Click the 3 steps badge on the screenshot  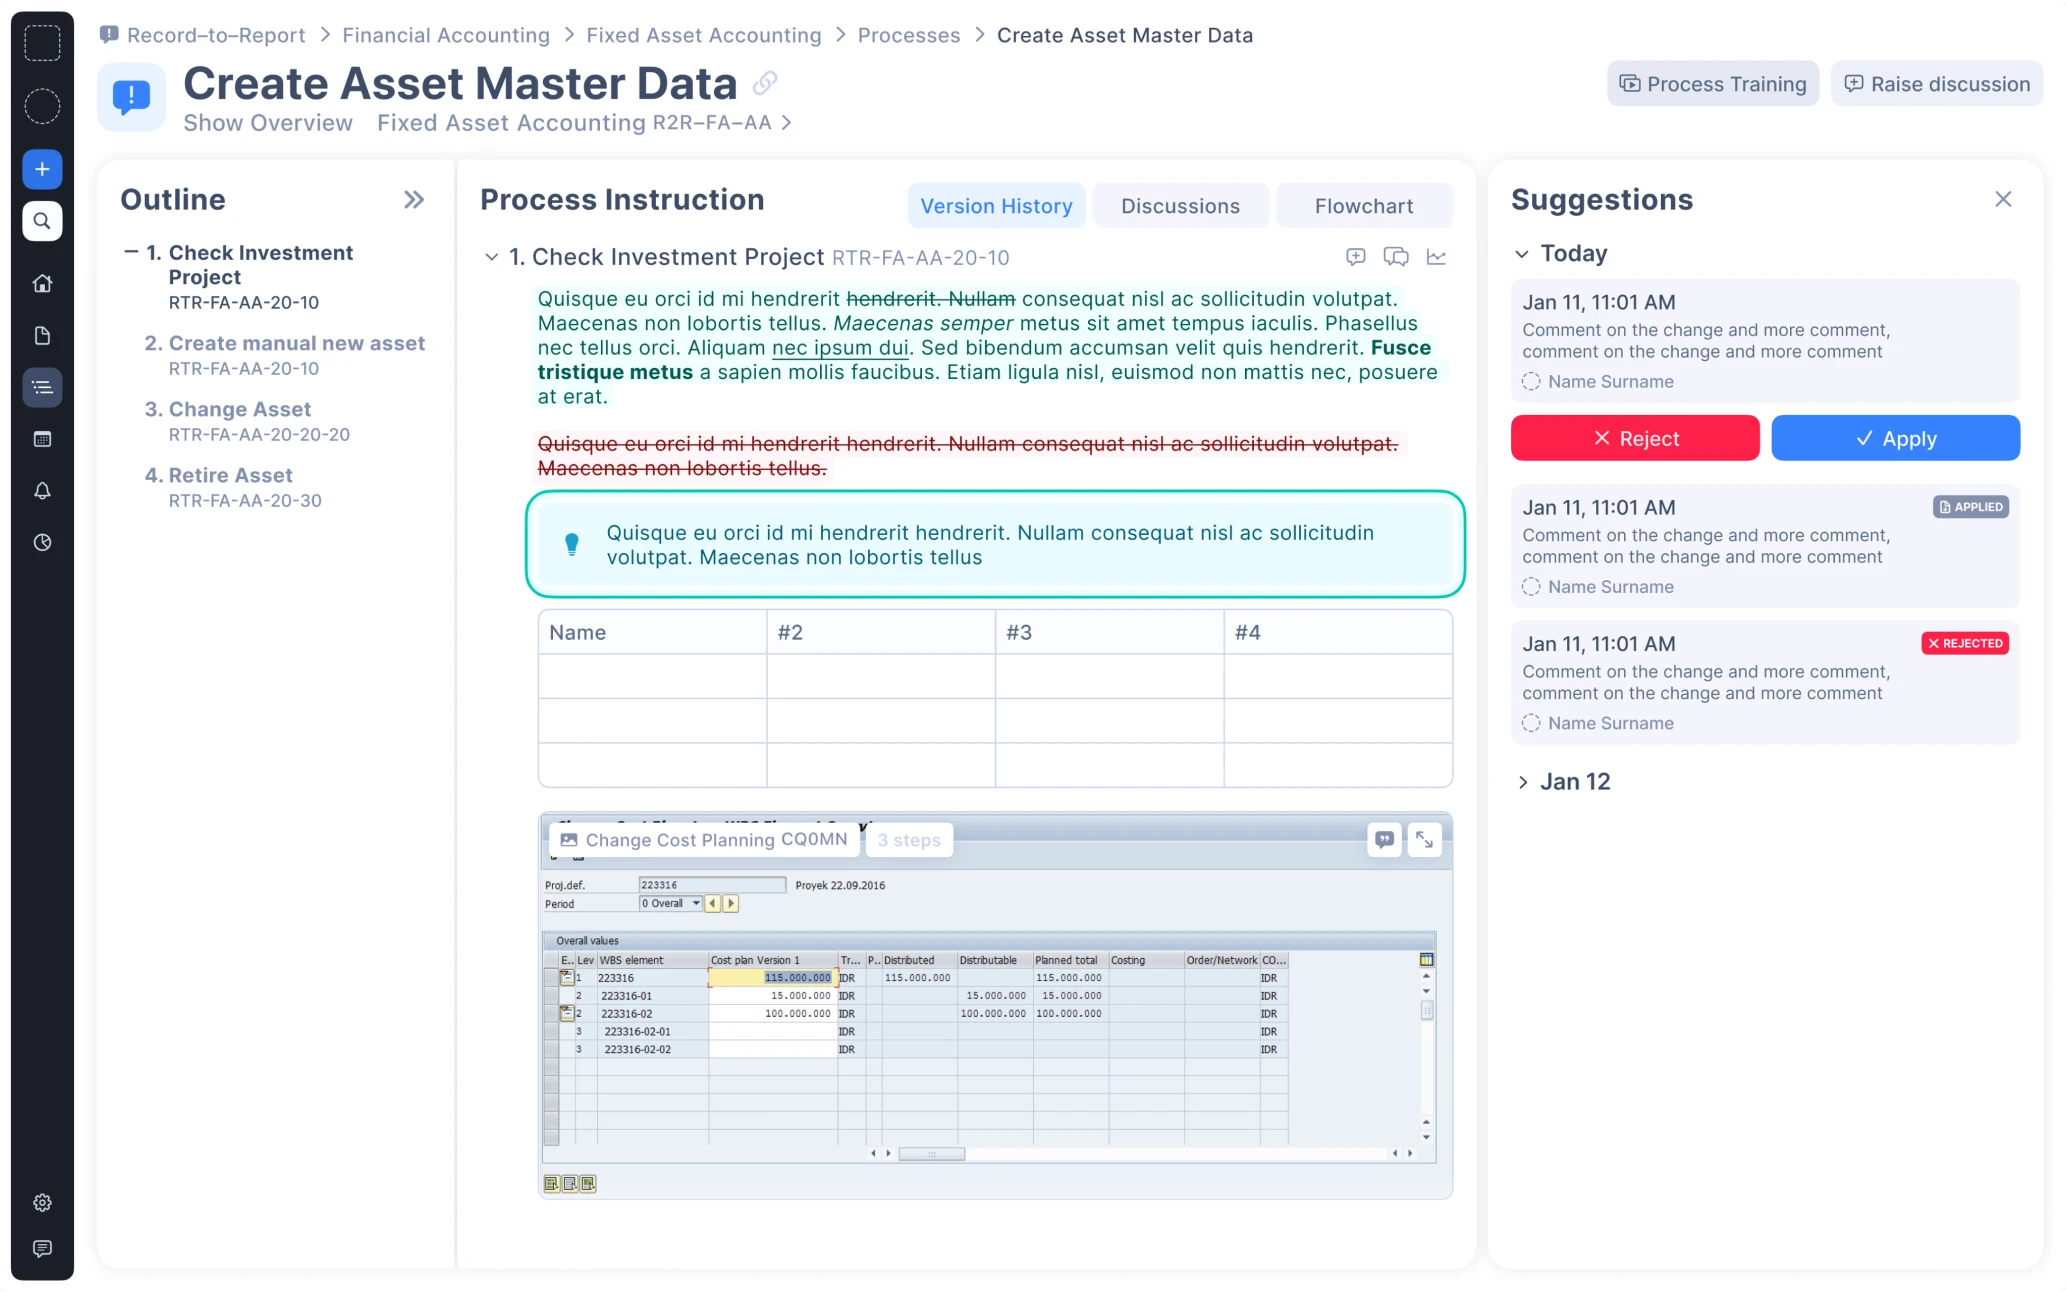pyautogui.click(x=908, y=840)
